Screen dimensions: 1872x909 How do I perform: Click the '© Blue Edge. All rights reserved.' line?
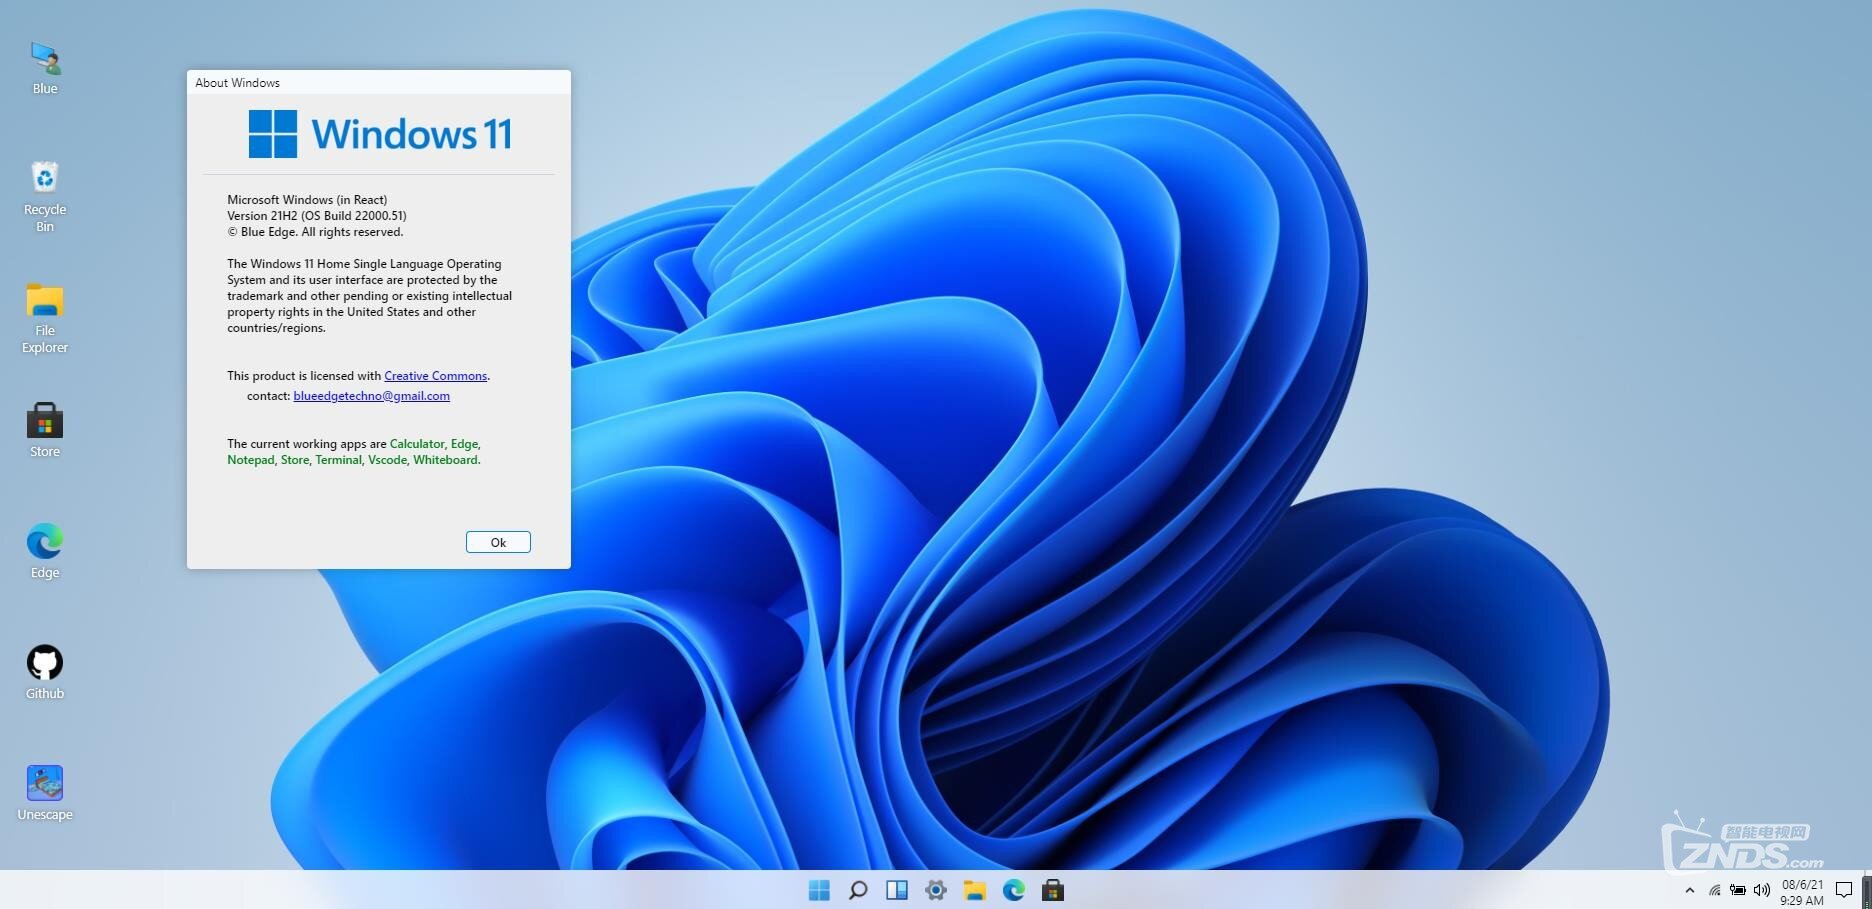click(315, 232)
